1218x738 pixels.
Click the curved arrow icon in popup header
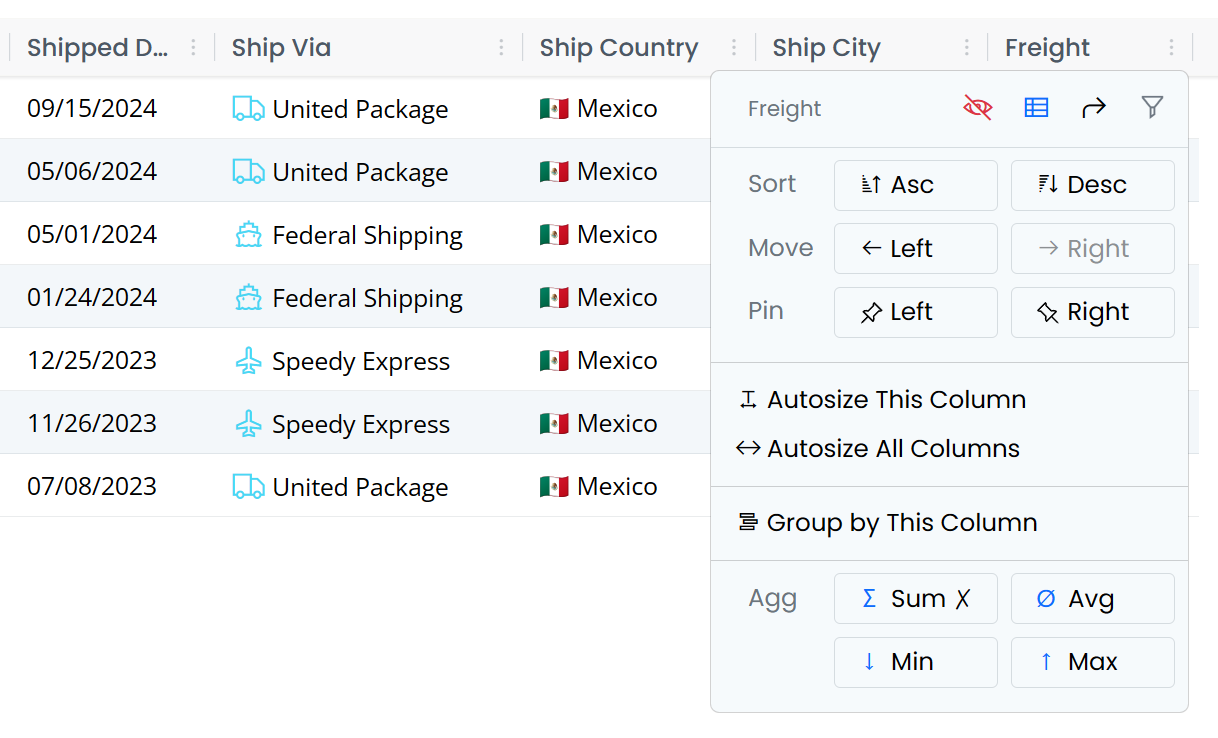pos(1094,108)
